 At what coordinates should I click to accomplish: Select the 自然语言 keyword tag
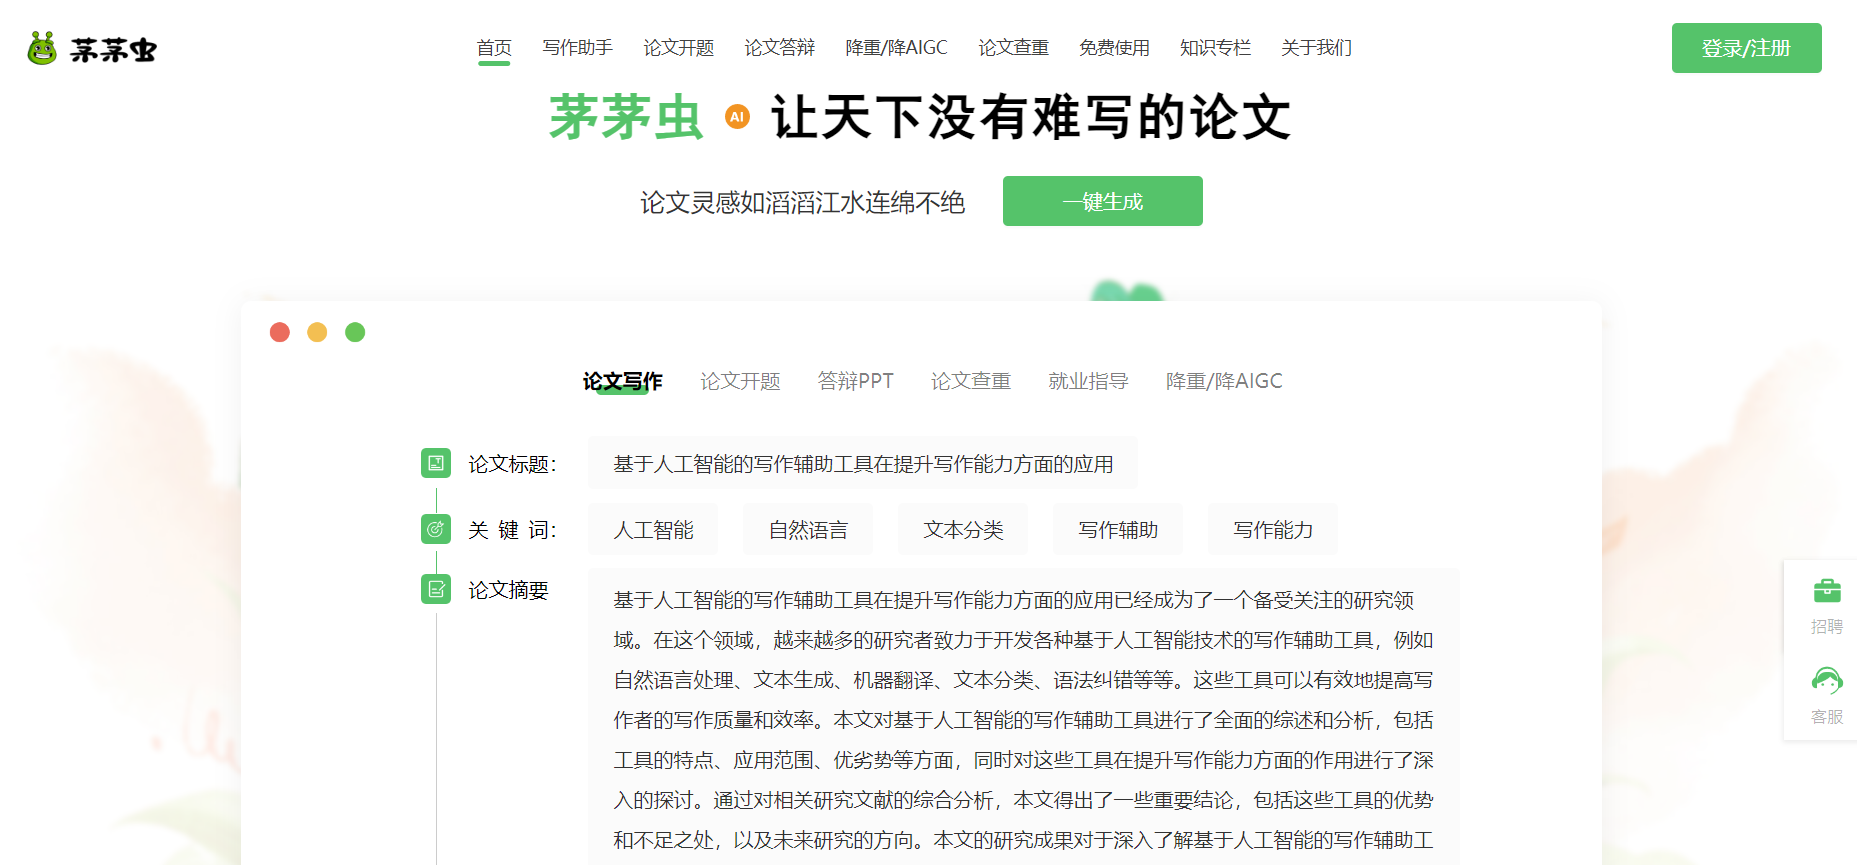[808, 530]
